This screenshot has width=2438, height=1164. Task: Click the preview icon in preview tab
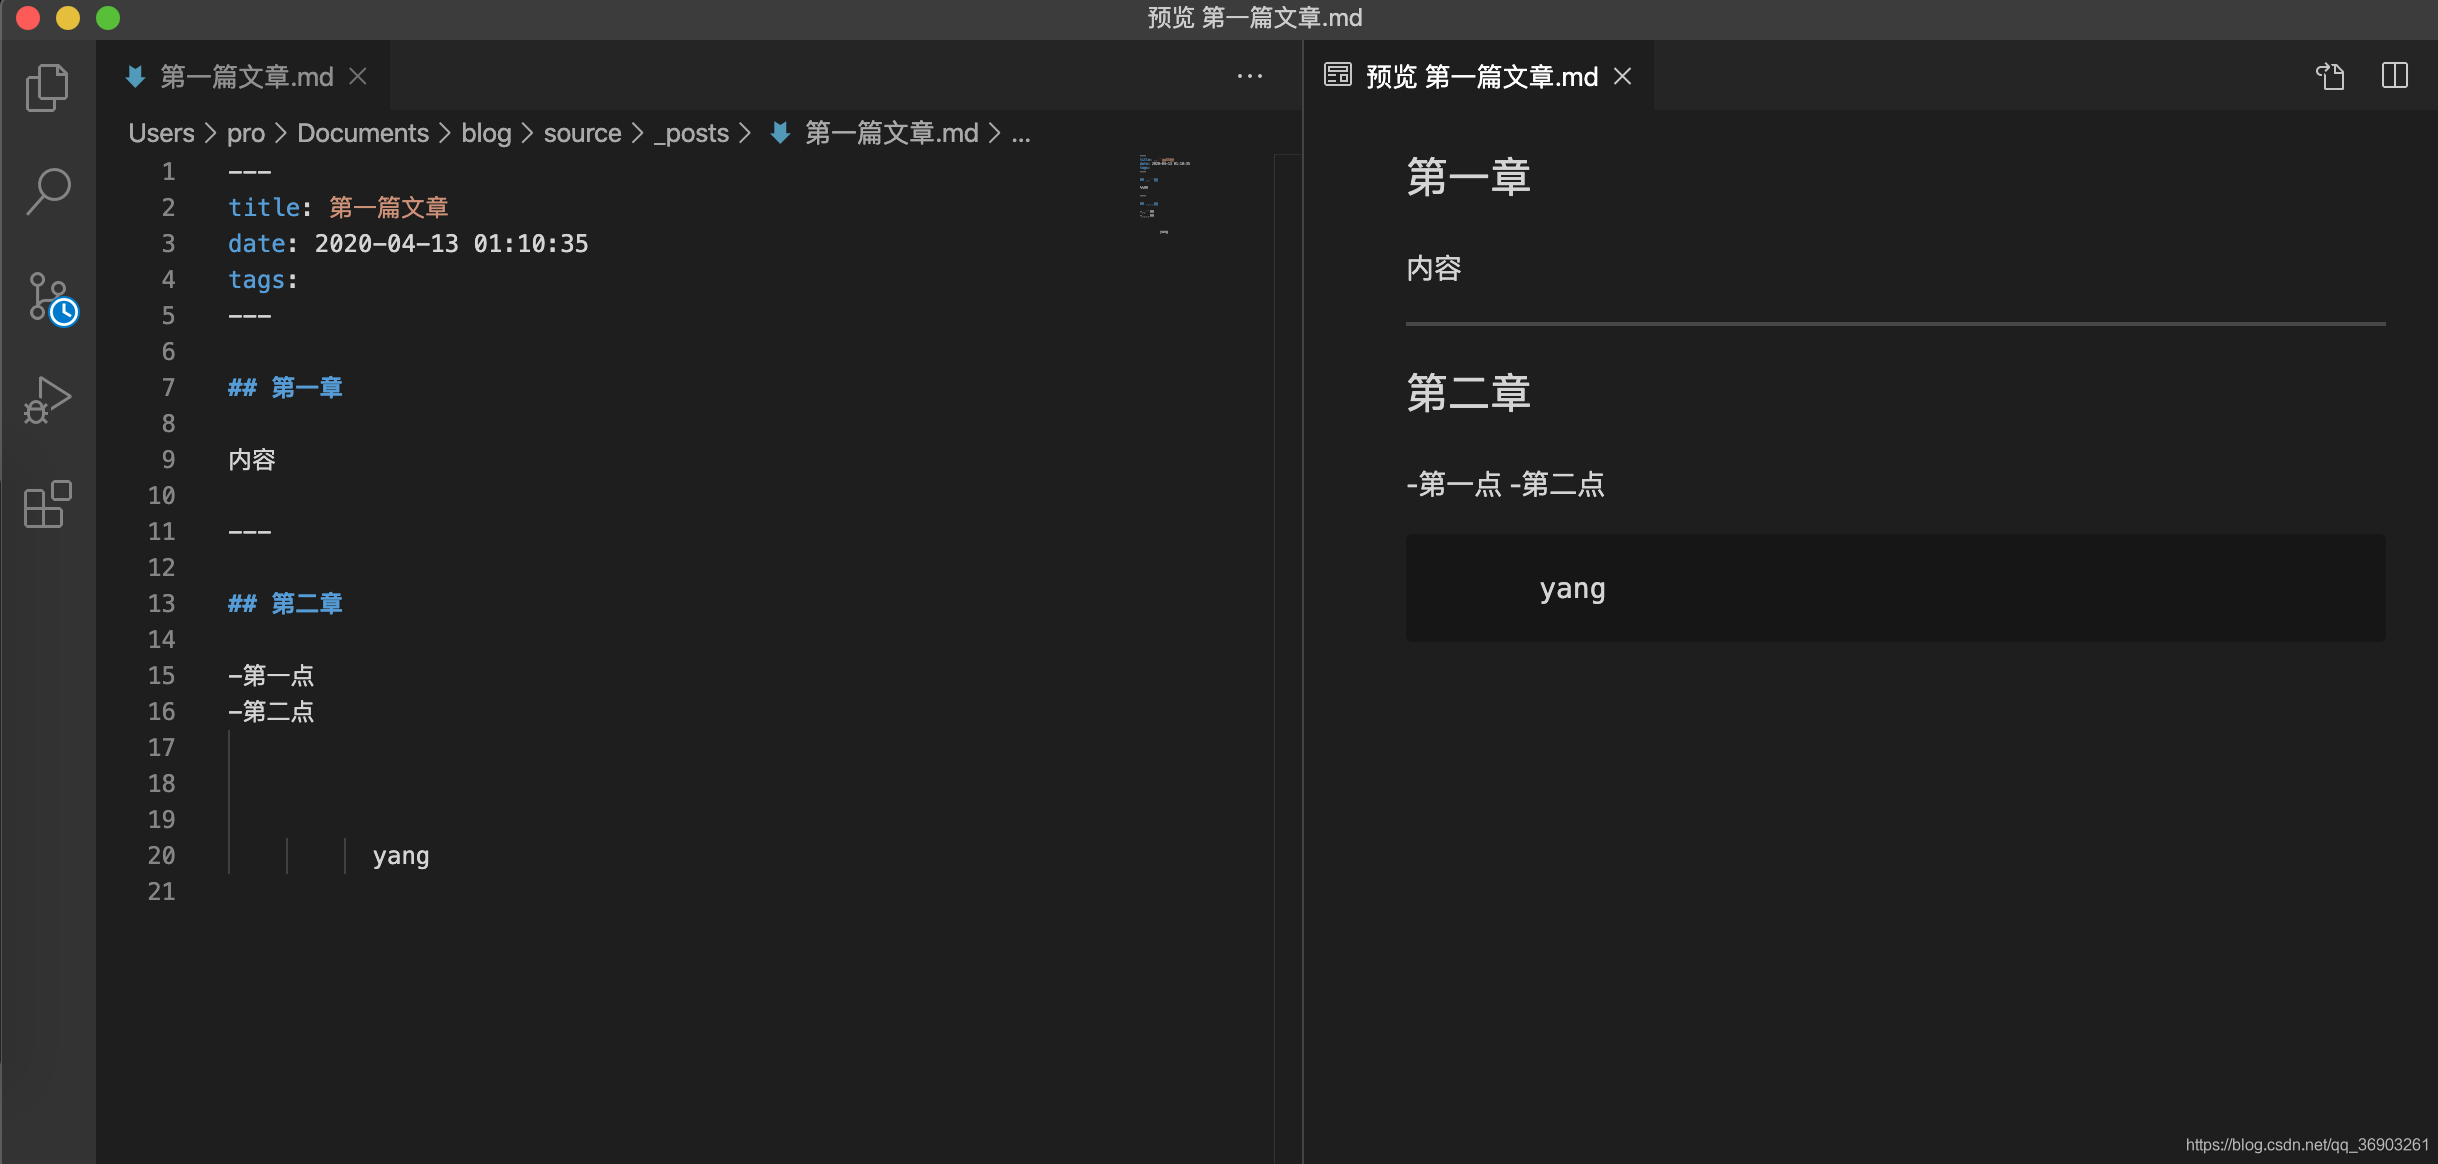[1337, 75]
